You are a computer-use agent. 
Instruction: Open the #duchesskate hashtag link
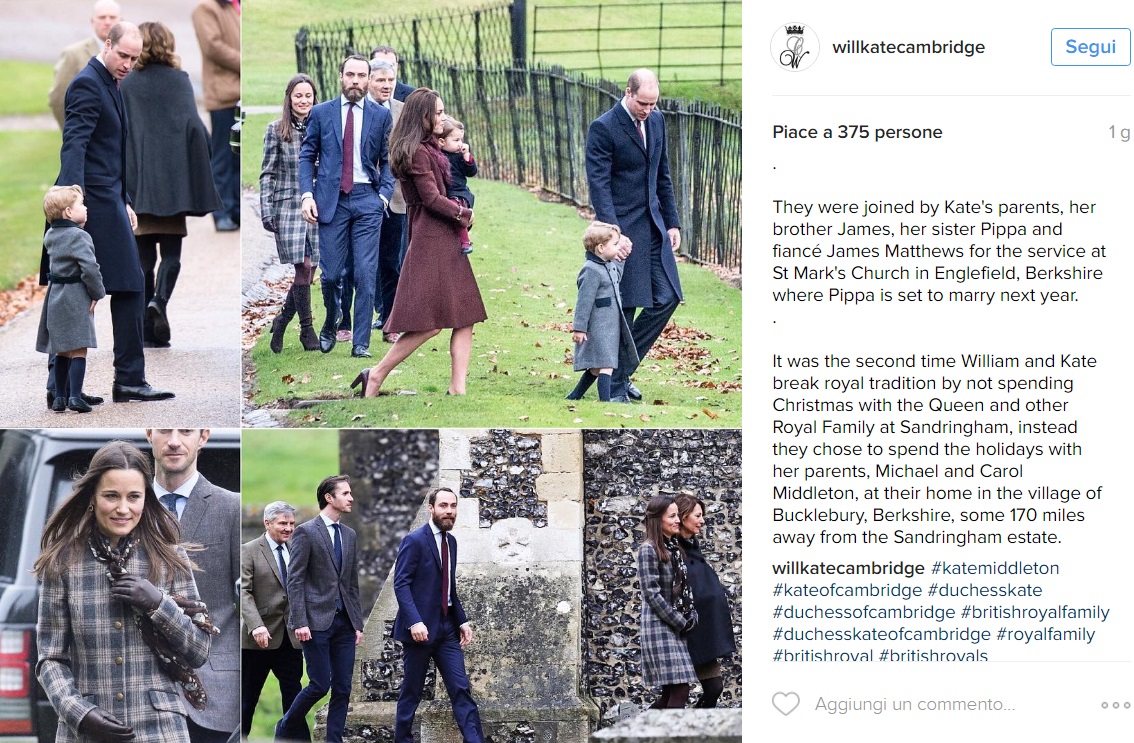coord(985,590)
